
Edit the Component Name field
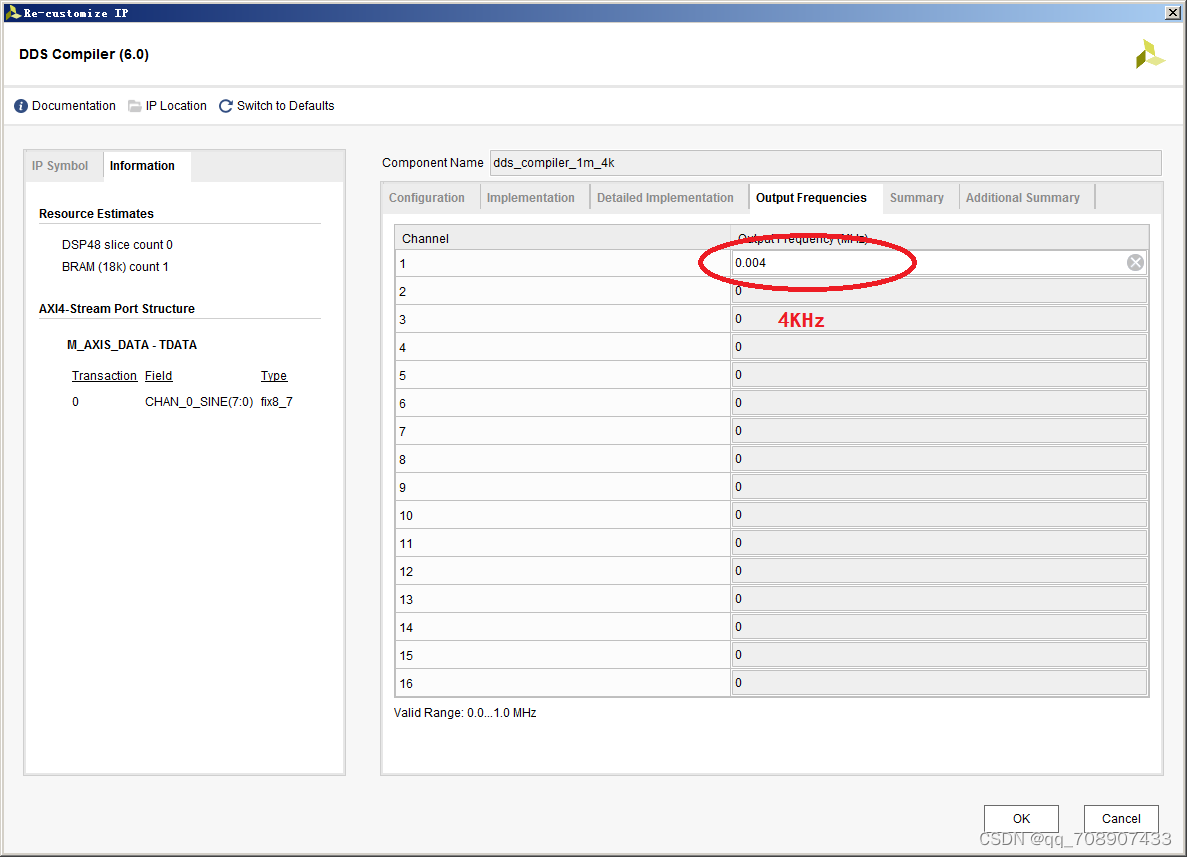tap(825, 163)
